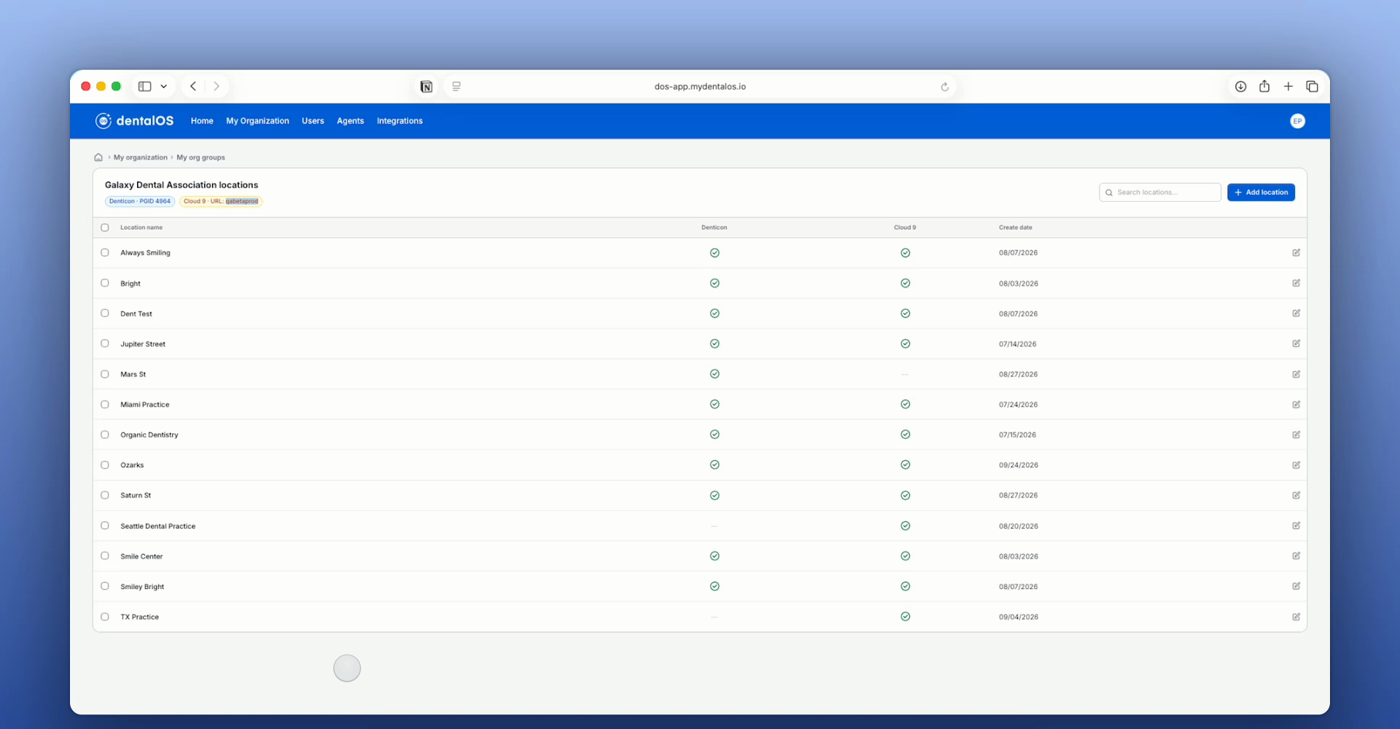
Task: Click the dentalOS logo
Action: tap(134, 121)
